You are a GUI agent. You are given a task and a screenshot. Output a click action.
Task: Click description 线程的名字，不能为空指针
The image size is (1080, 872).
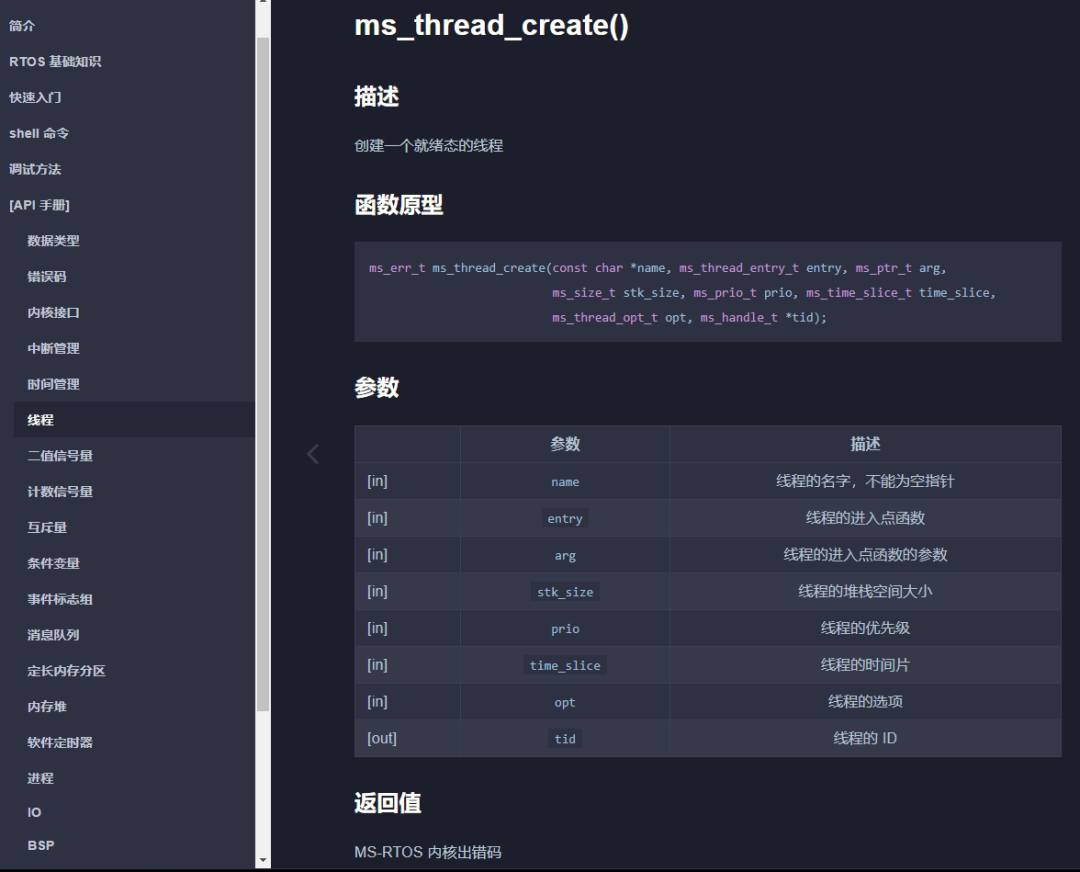865,481
